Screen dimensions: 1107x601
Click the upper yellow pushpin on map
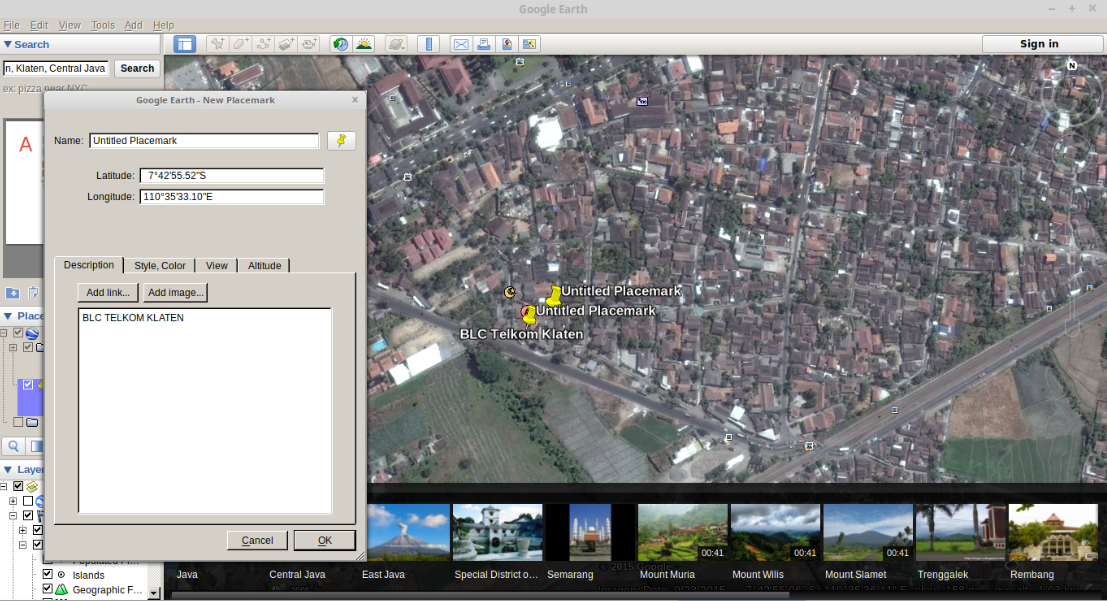point(554,295)
